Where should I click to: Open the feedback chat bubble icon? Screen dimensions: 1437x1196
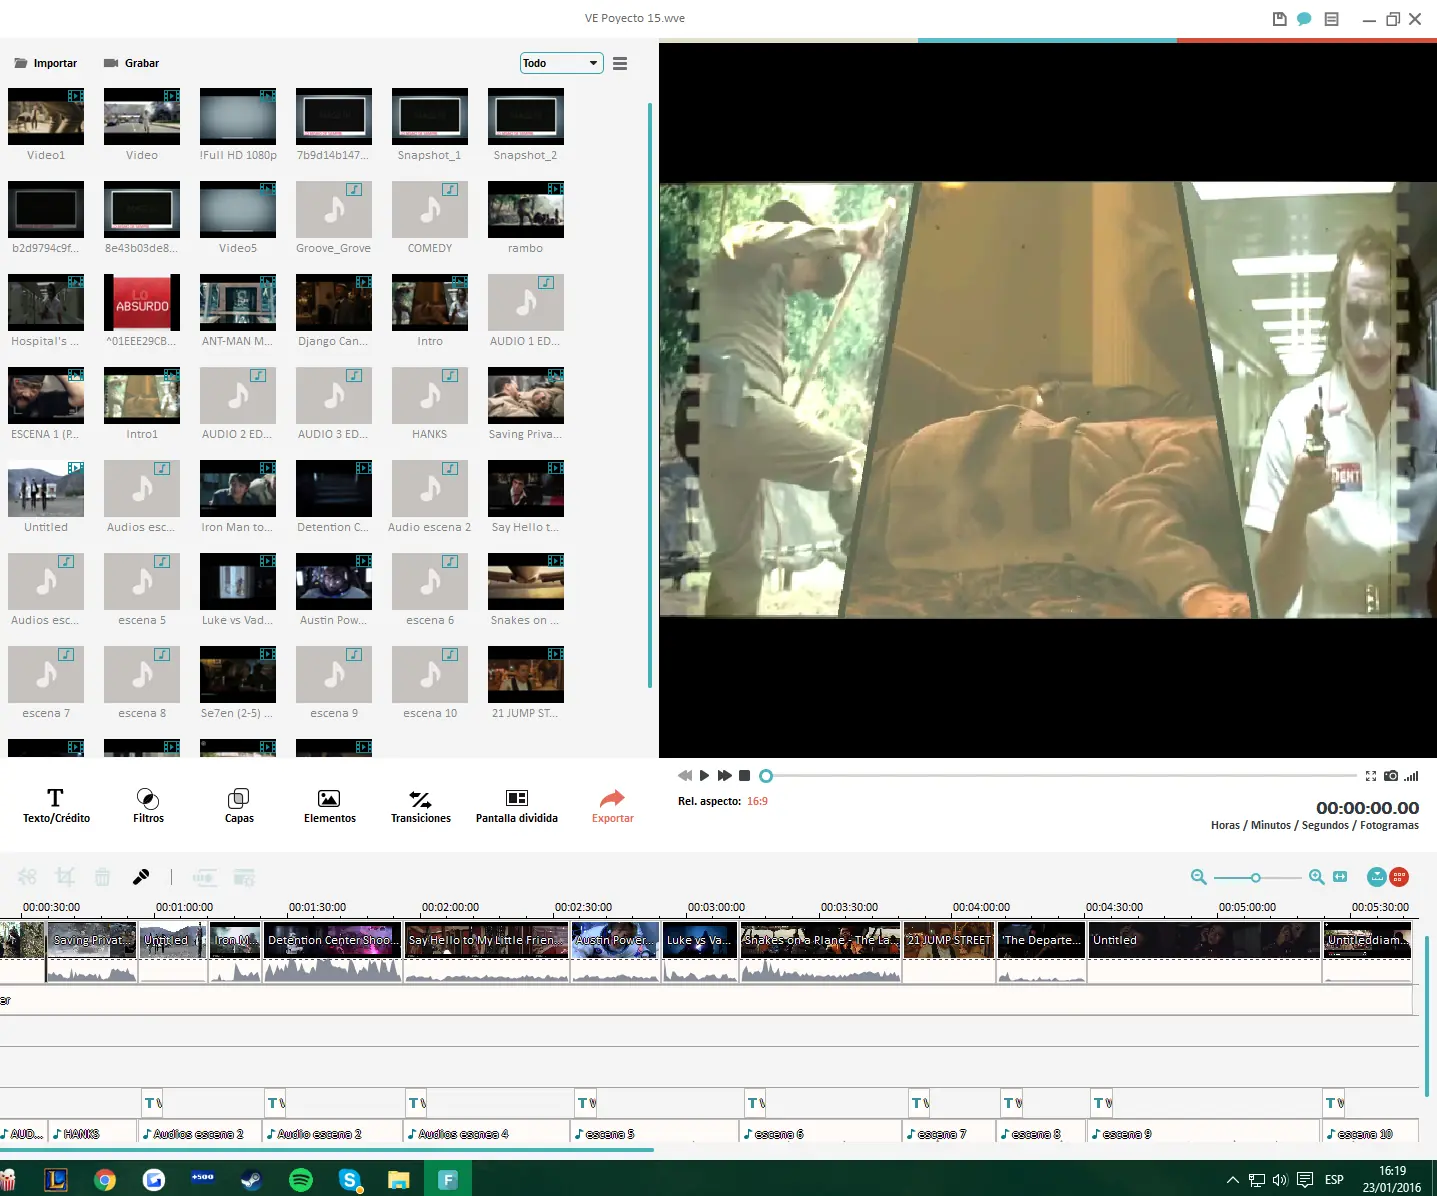(1304, 19)
